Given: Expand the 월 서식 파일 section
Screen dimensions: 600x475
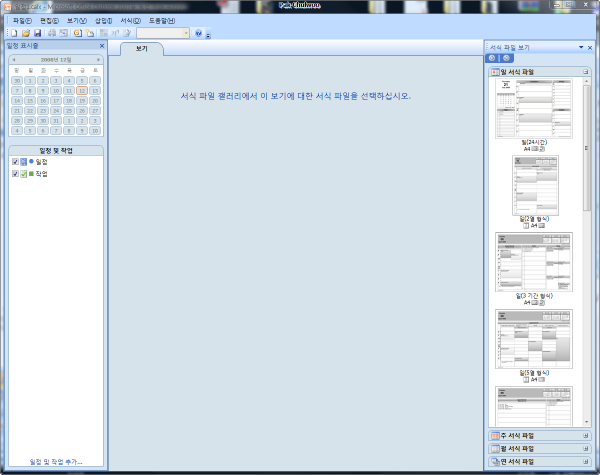Looking at the screenshot, I should [586, 449].
